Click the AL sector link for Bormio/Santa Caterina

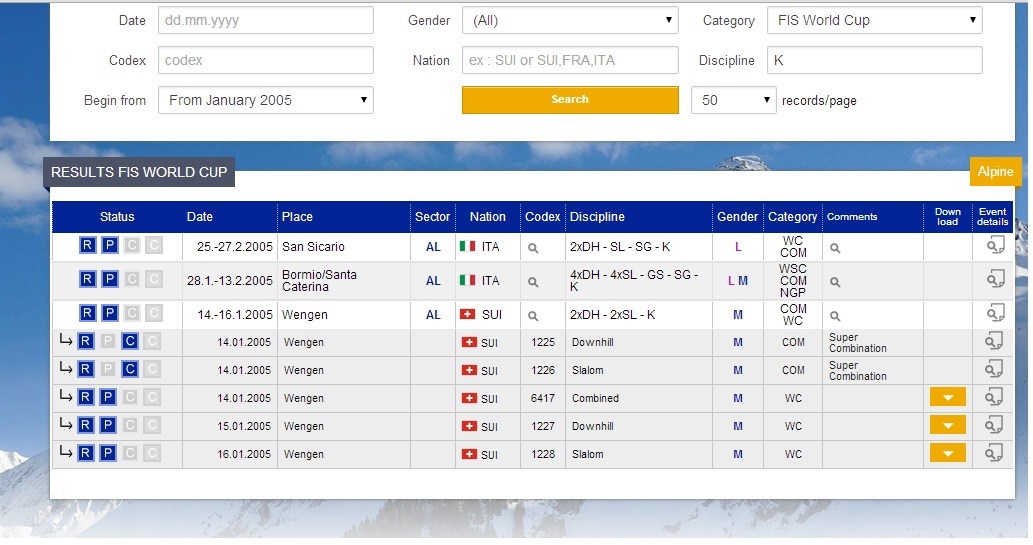[x=433, y=280]
